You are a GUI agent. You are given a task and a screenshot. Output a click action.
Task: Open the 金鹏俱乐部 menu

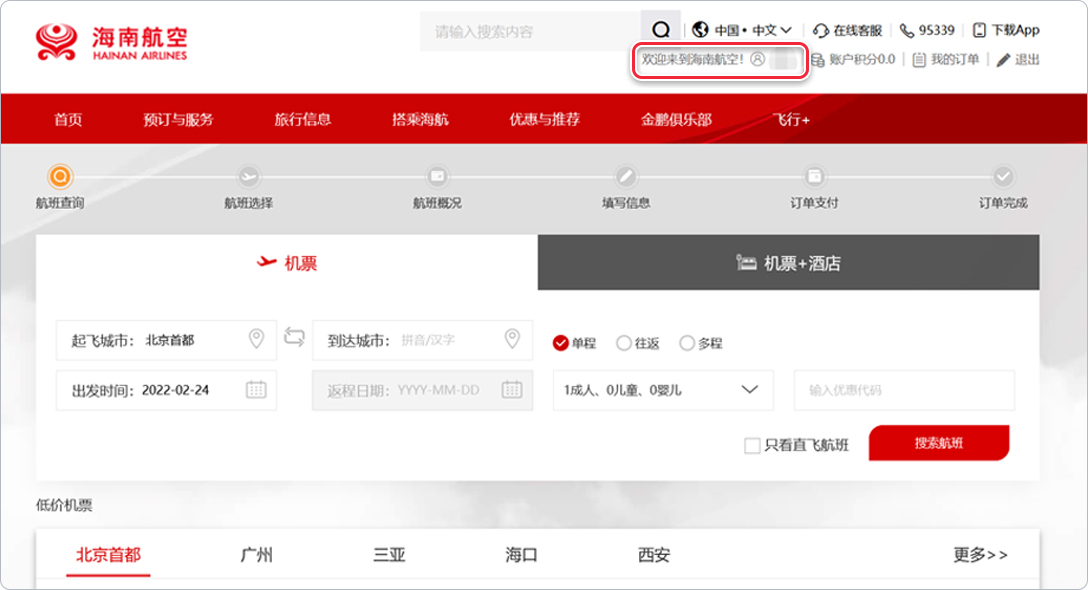[676, 119]
